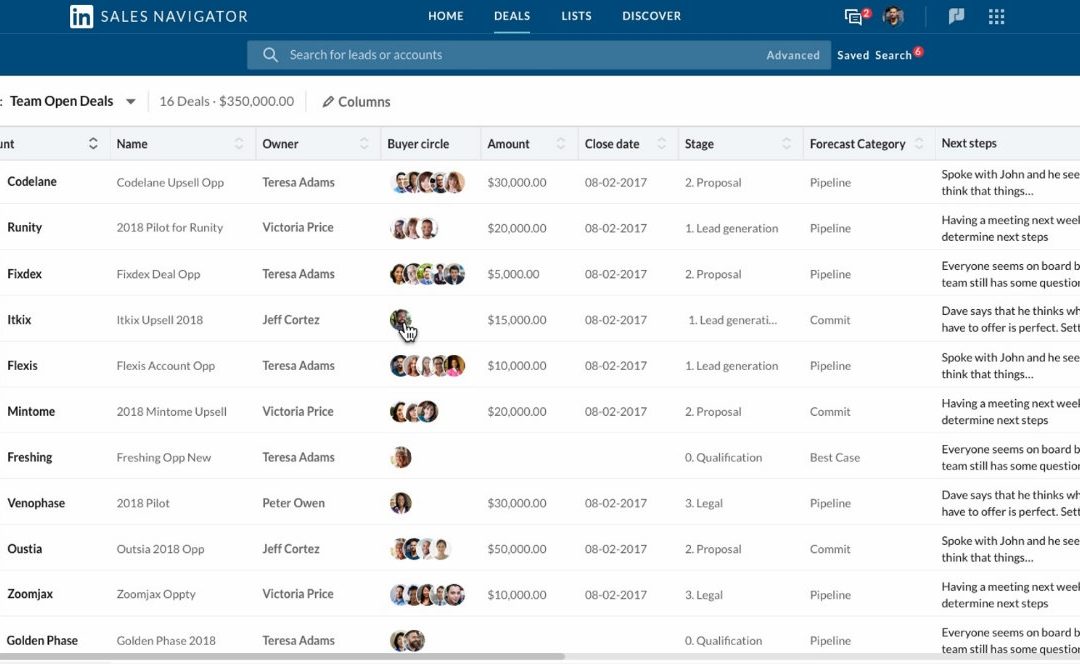Edit the $50,000.00 amount for Oustia
The height and width of the screenshot is (664, 1080).
[517, 549]
